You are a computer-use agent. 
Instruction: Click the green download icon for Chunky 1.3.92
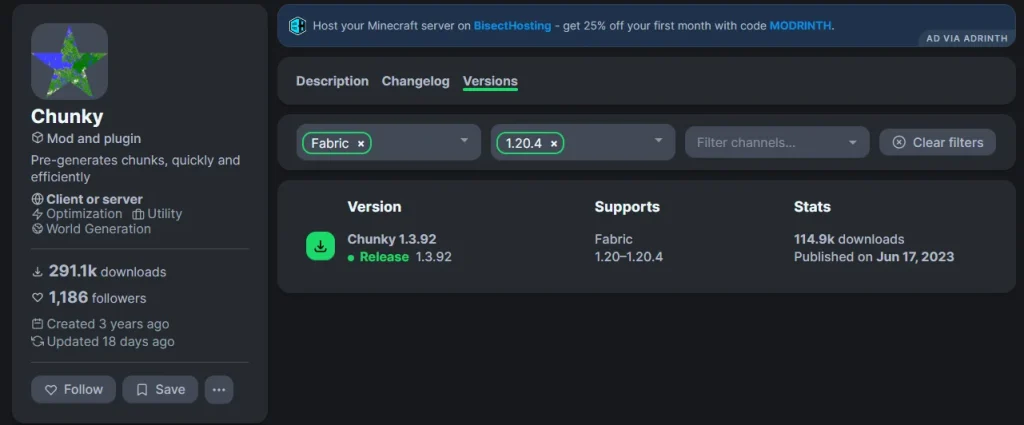320,246
